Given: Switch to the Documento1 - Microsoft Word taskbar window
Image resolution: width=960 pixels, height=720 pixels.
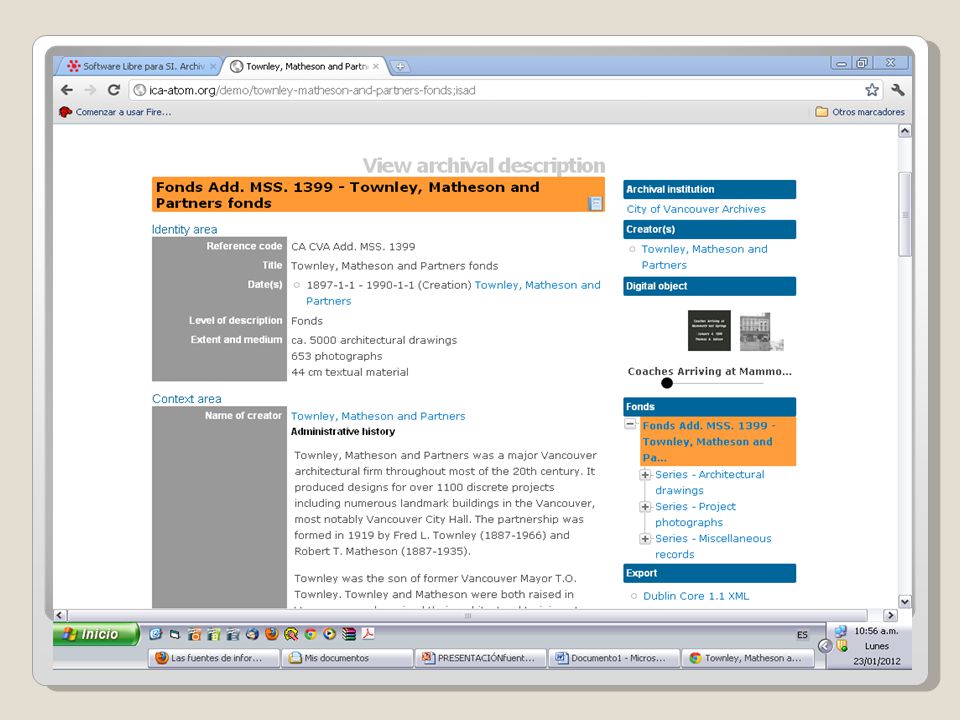Looking at the screenshot, I should point(614,658).
